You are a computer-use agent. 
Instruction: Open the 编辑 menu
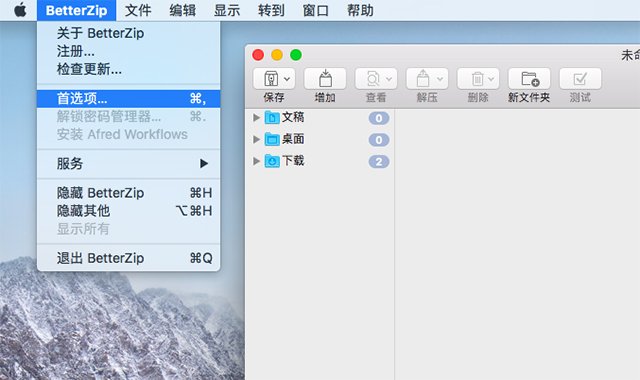pyautogui.click(x=182, y=10)
